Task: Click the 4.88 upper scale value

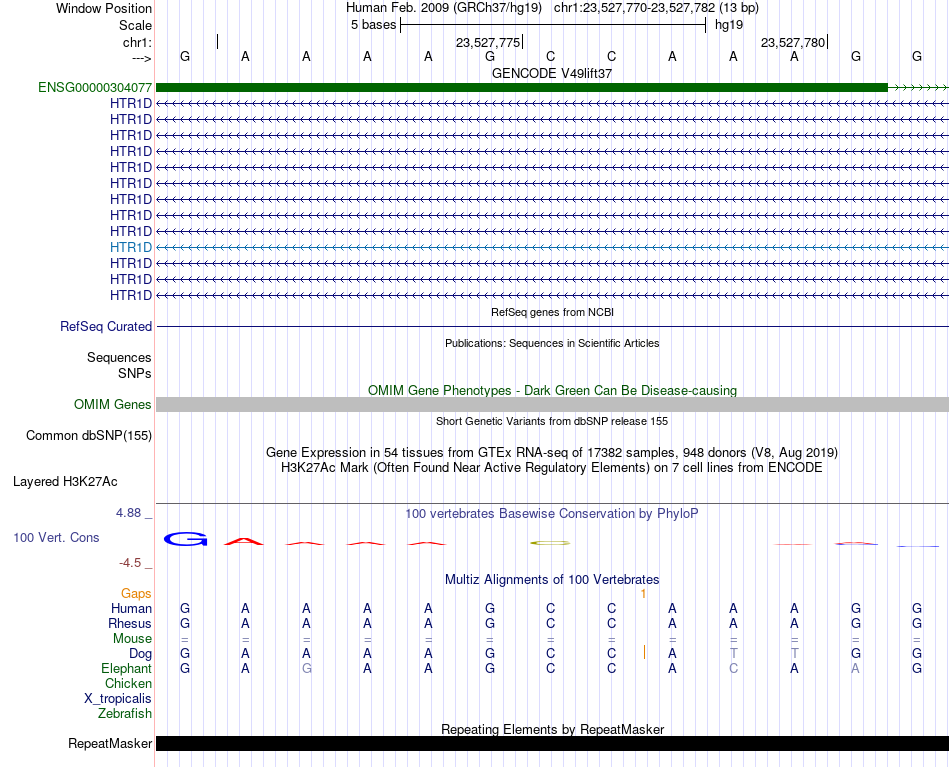Action: pyautogui.click(x=128, y=513)
